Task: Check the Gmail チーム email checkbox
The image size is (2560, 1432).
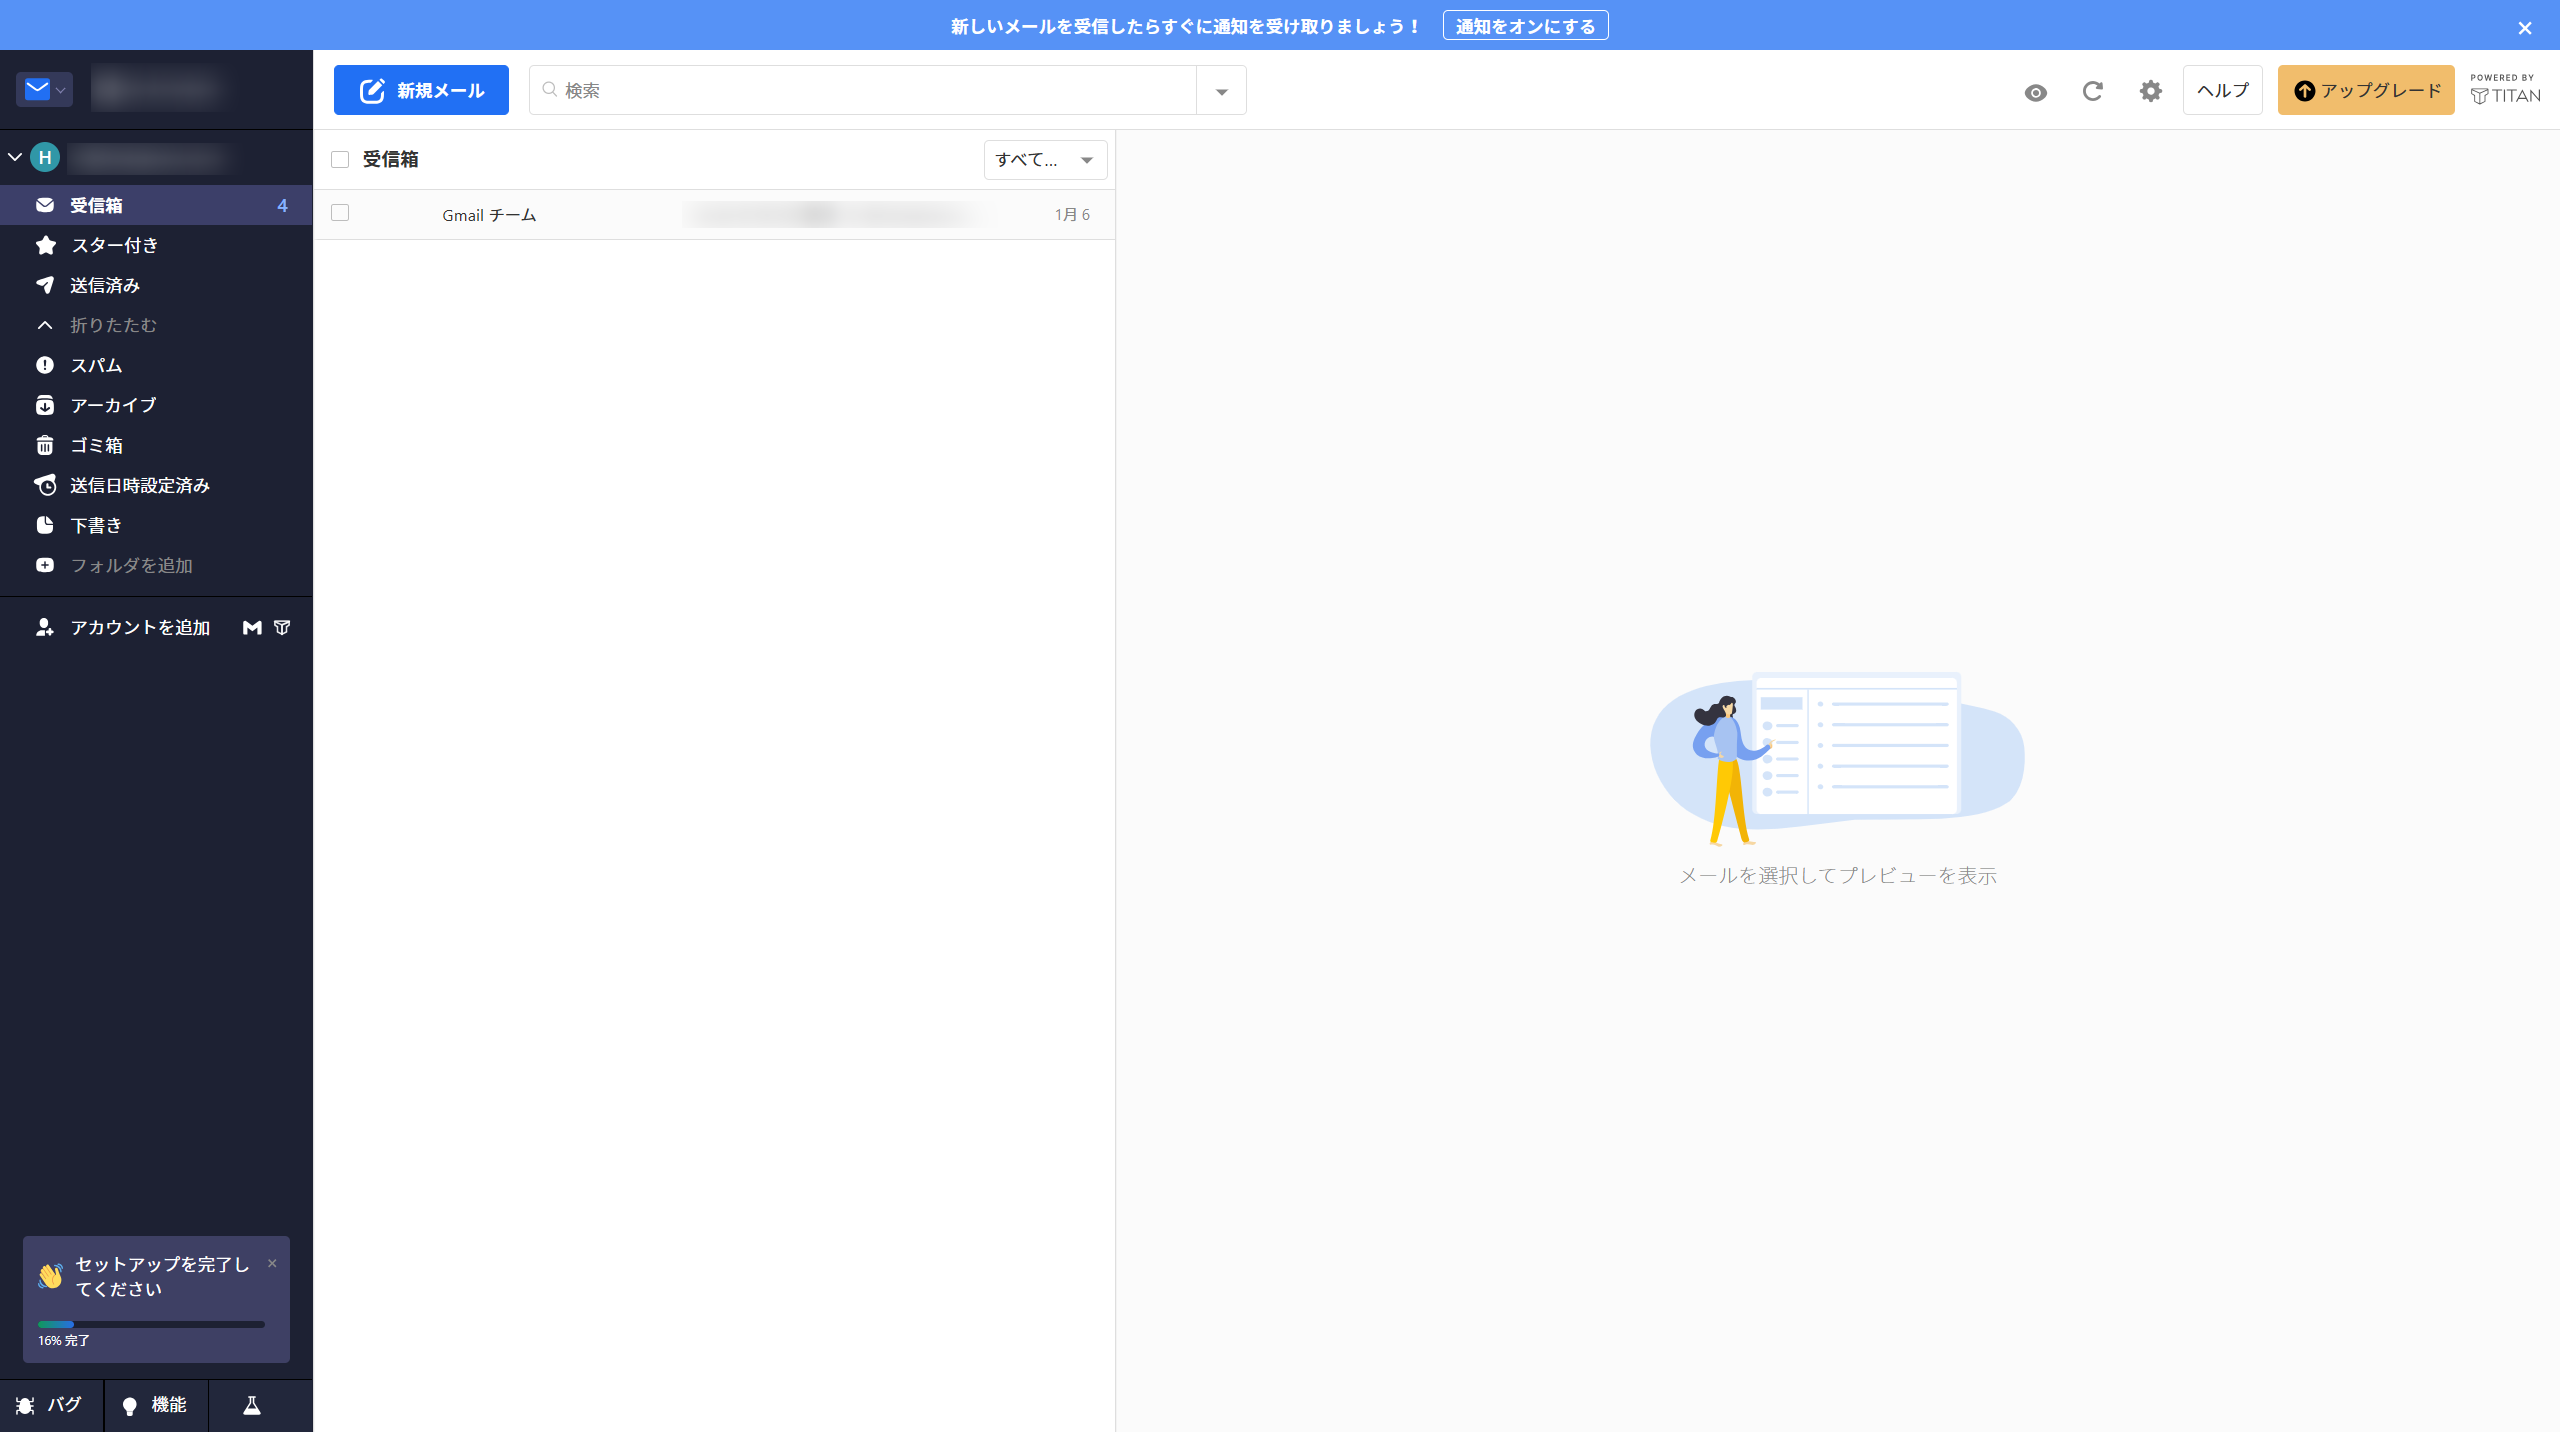Action: (340, 213)
